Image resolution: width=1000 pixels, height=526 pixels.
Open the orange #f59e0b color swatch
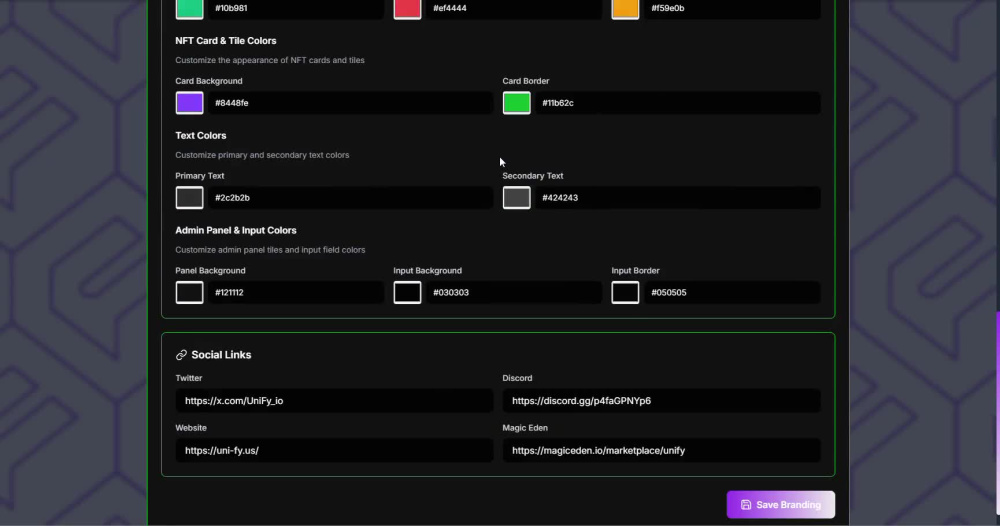coord(626,9)
